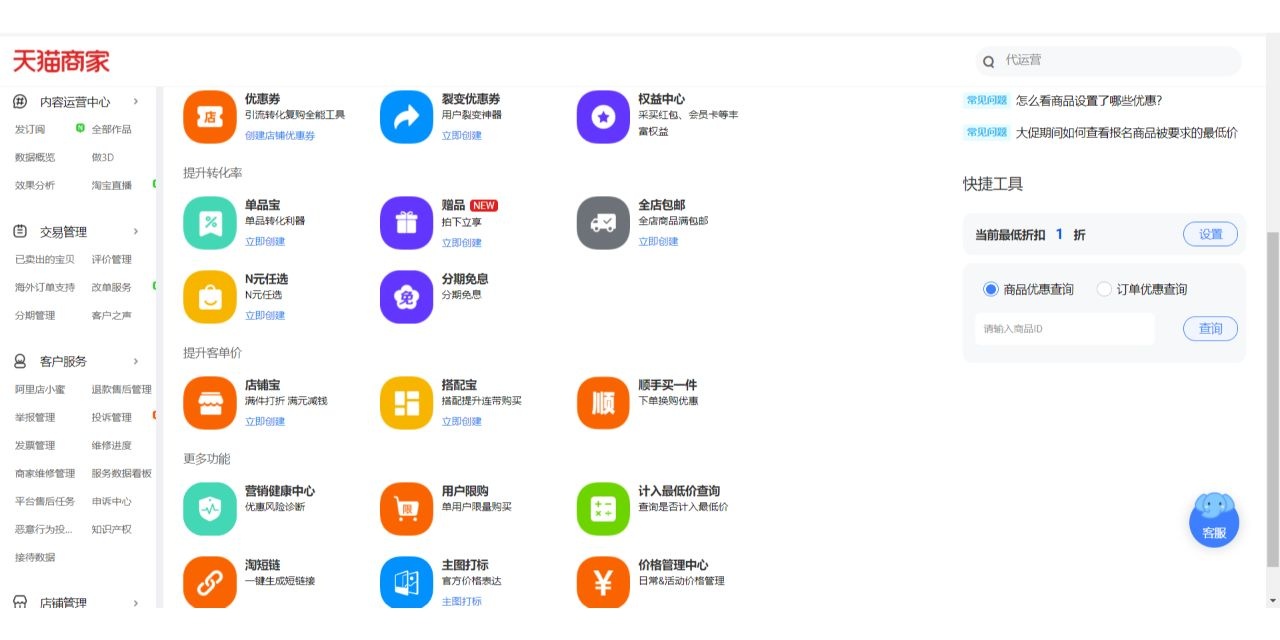
Task: Open the 店铺宝 storefront icon
Action: [210, 403]
